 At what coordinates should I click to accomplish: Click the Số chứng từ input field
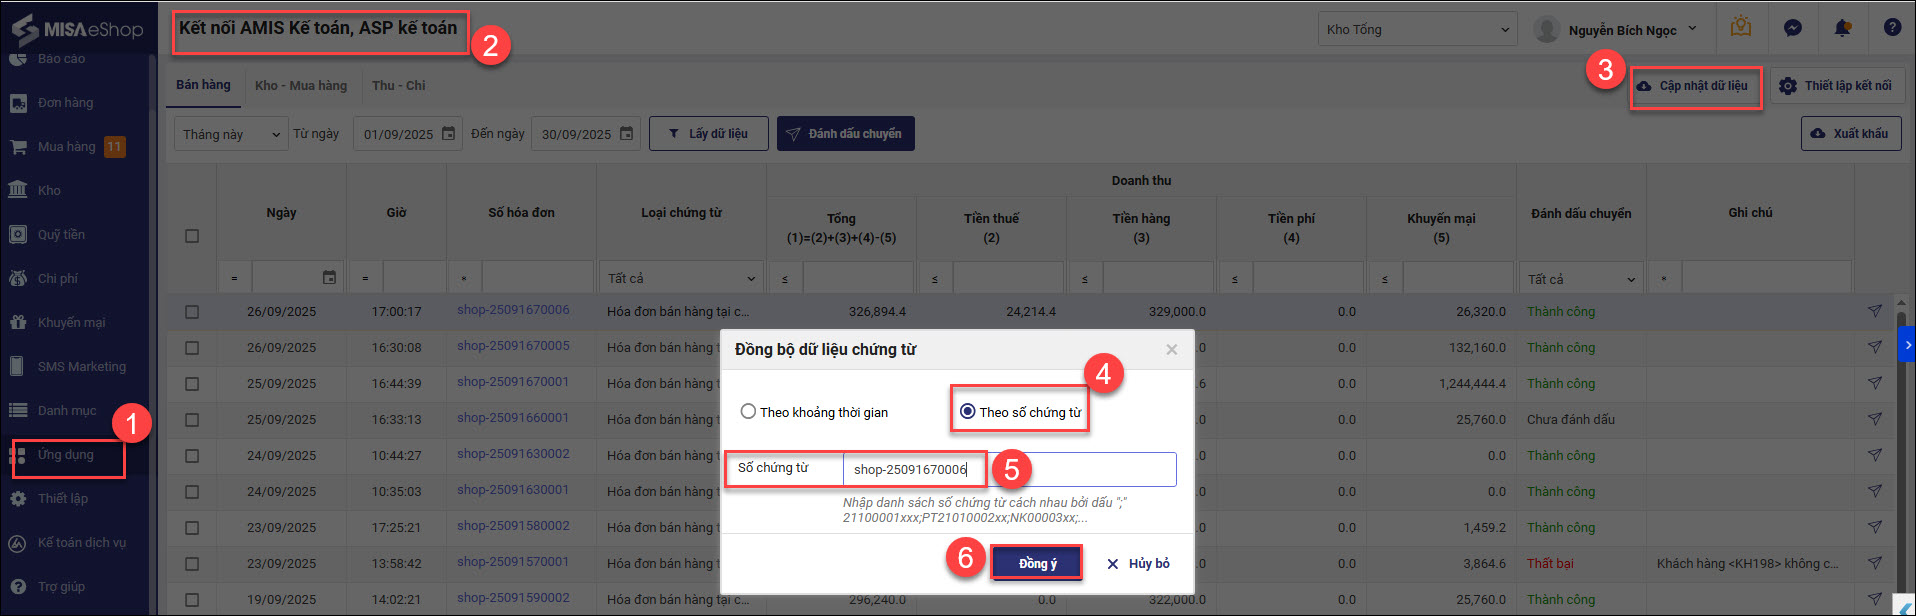tap(1008, 469)
